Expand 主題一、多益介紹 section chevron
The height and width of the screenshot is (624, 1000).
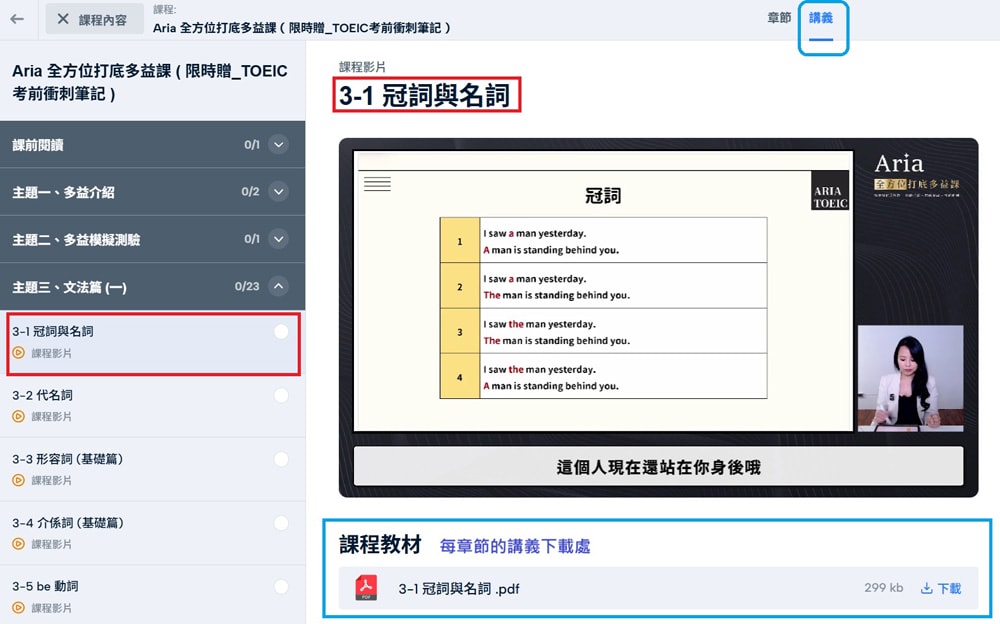tap(279, 191)
